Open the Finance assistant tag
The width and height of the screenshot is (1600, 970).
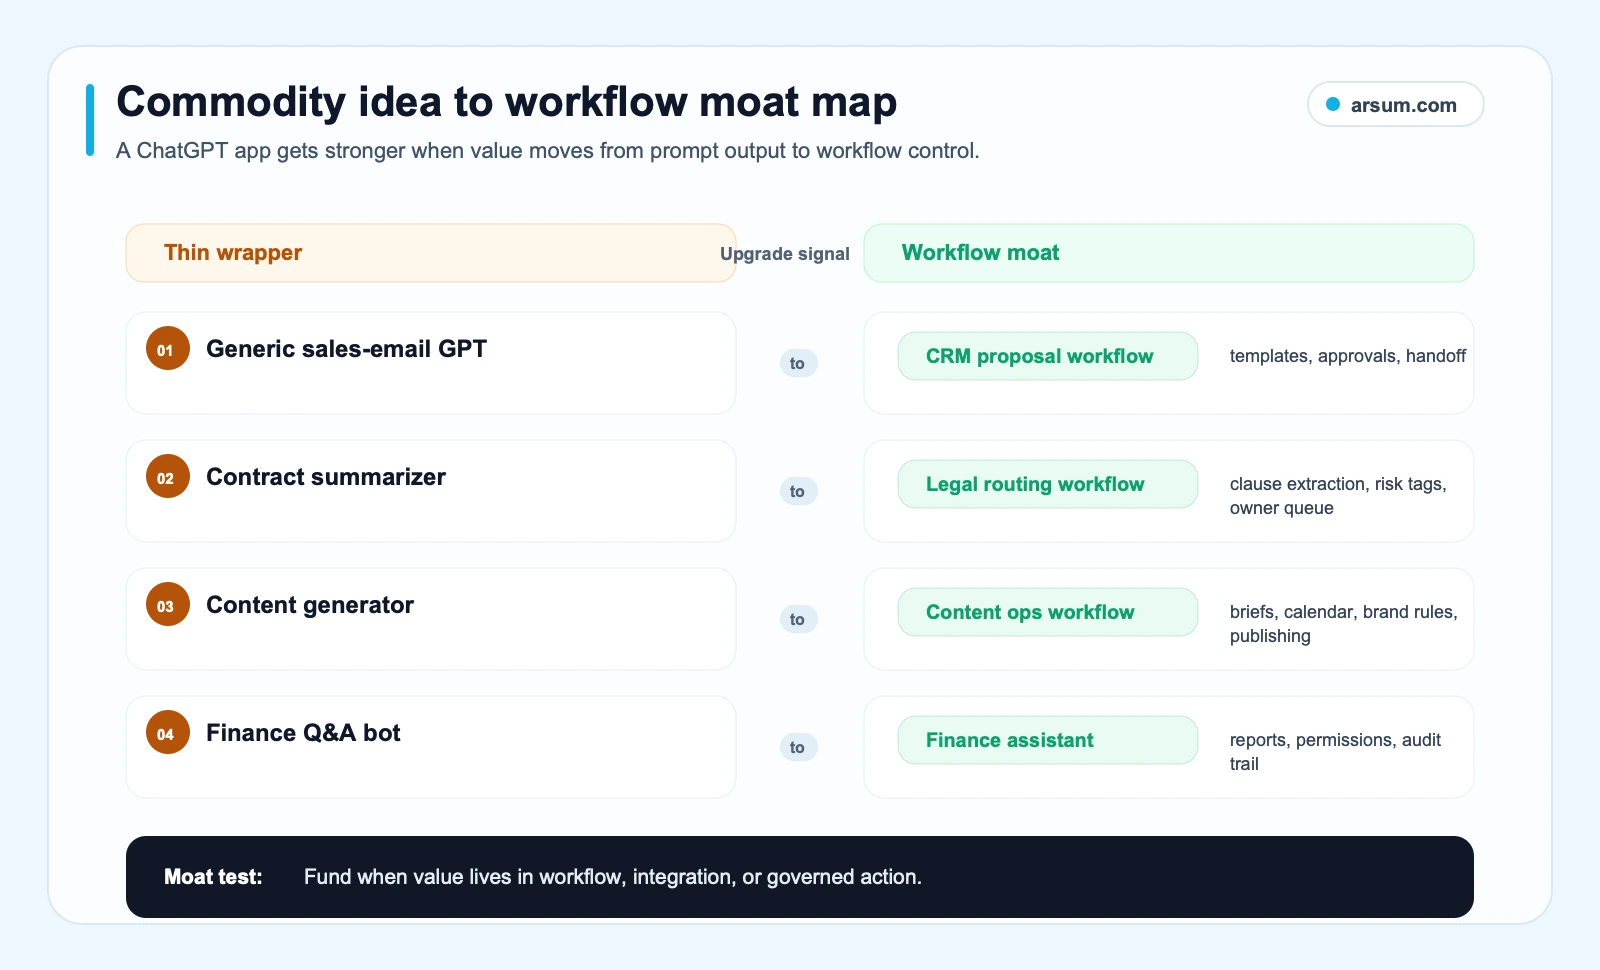click(1048, 740)
